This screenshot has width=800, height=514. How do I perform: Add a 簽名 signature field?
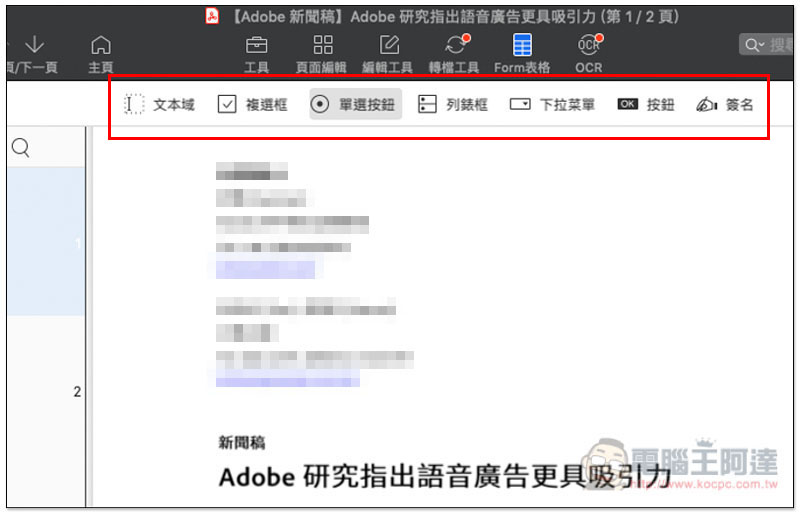pyautogui.click(x=725, y=105)
